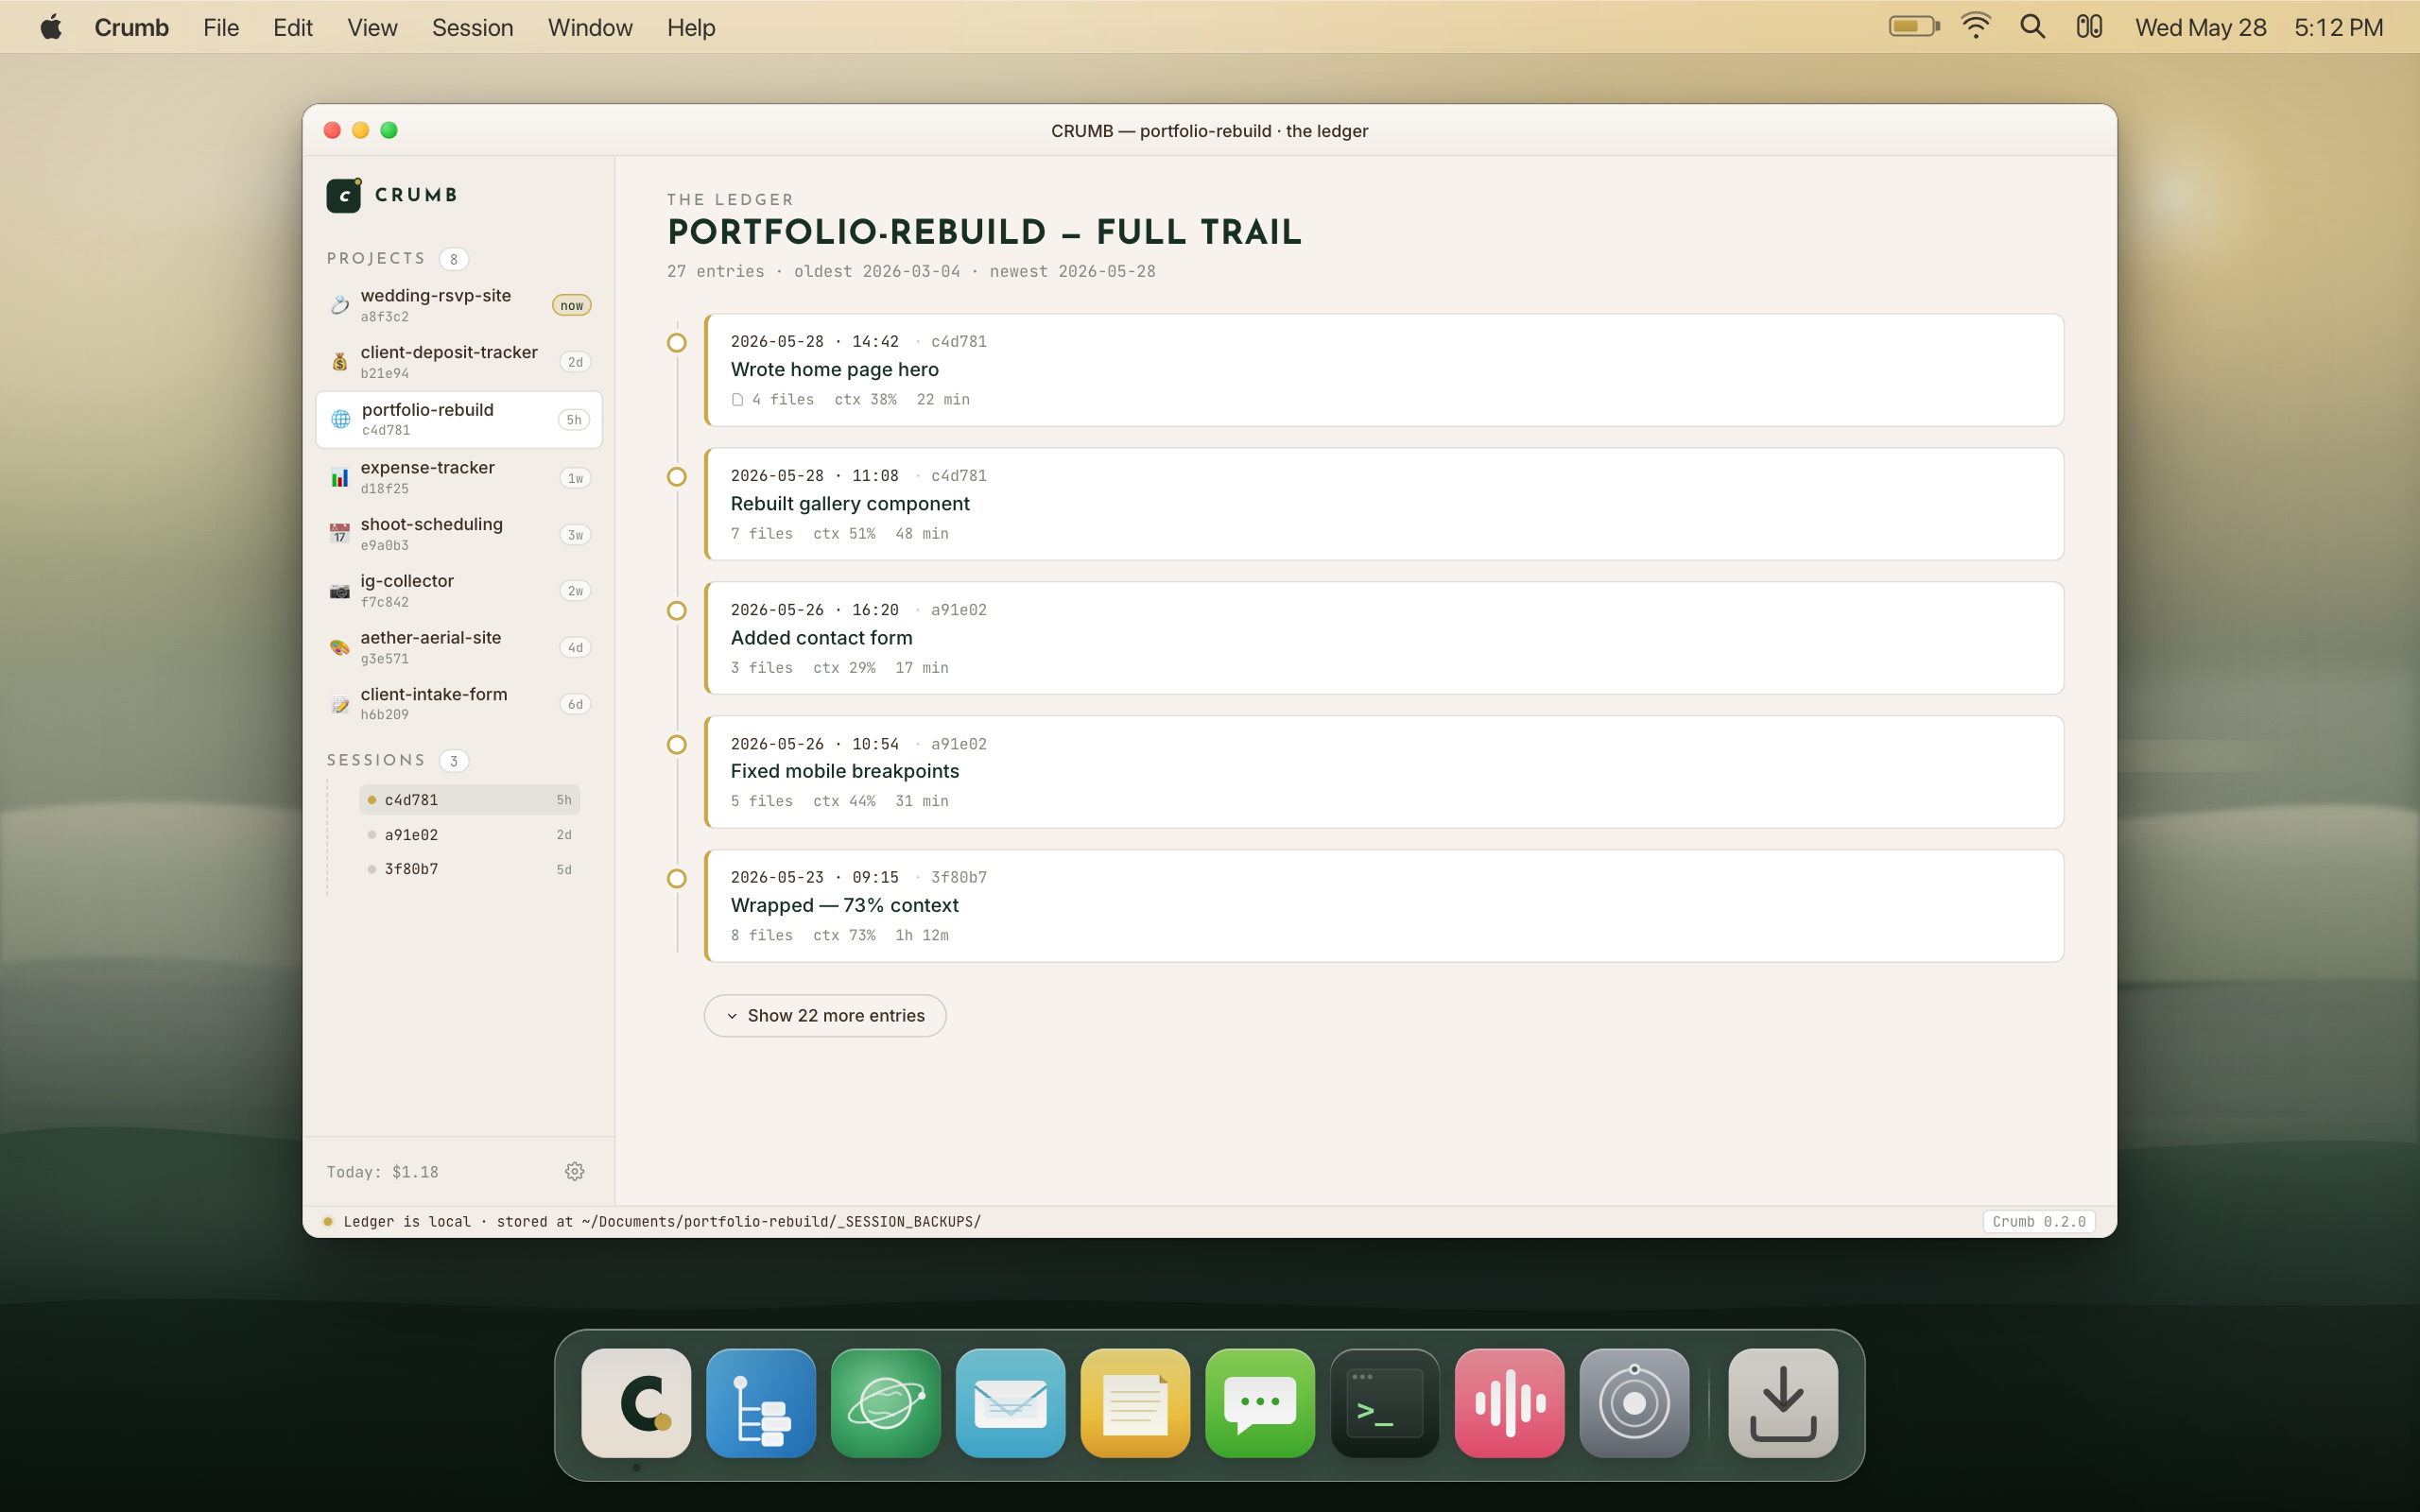Open the gray target-ring app in dock
The image size is (2420, 1512).
point(1634,1403)
